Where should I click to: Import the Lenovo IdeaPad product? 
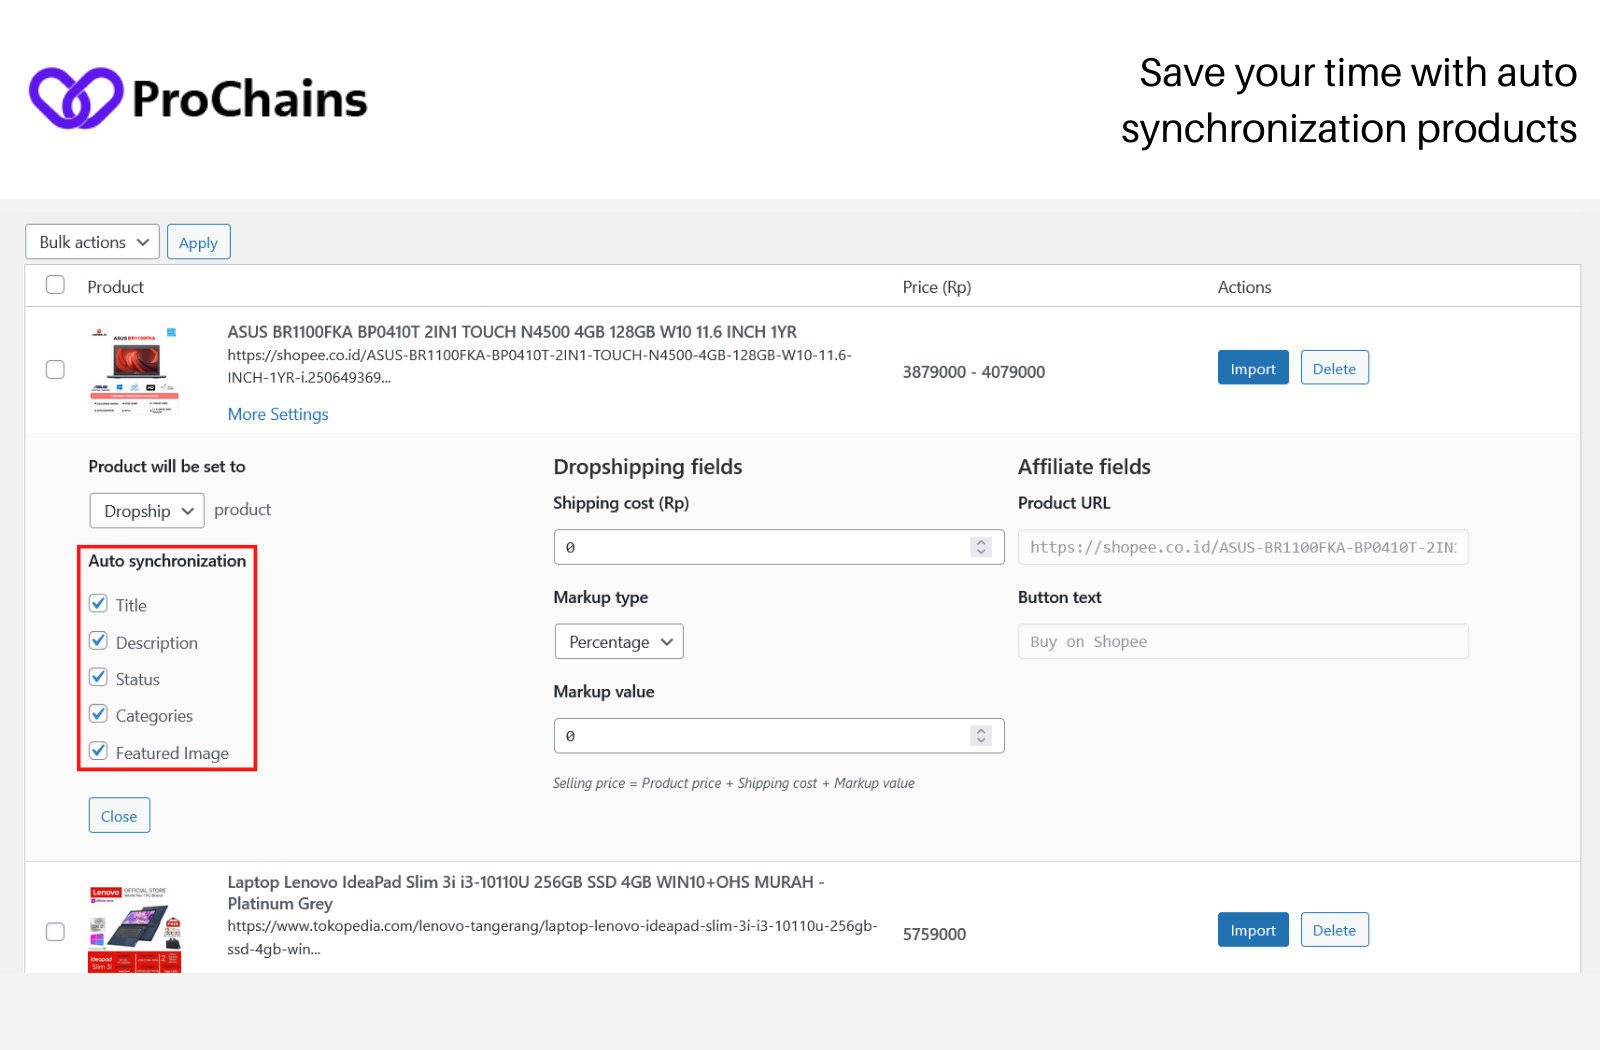tap(1253, 930)
